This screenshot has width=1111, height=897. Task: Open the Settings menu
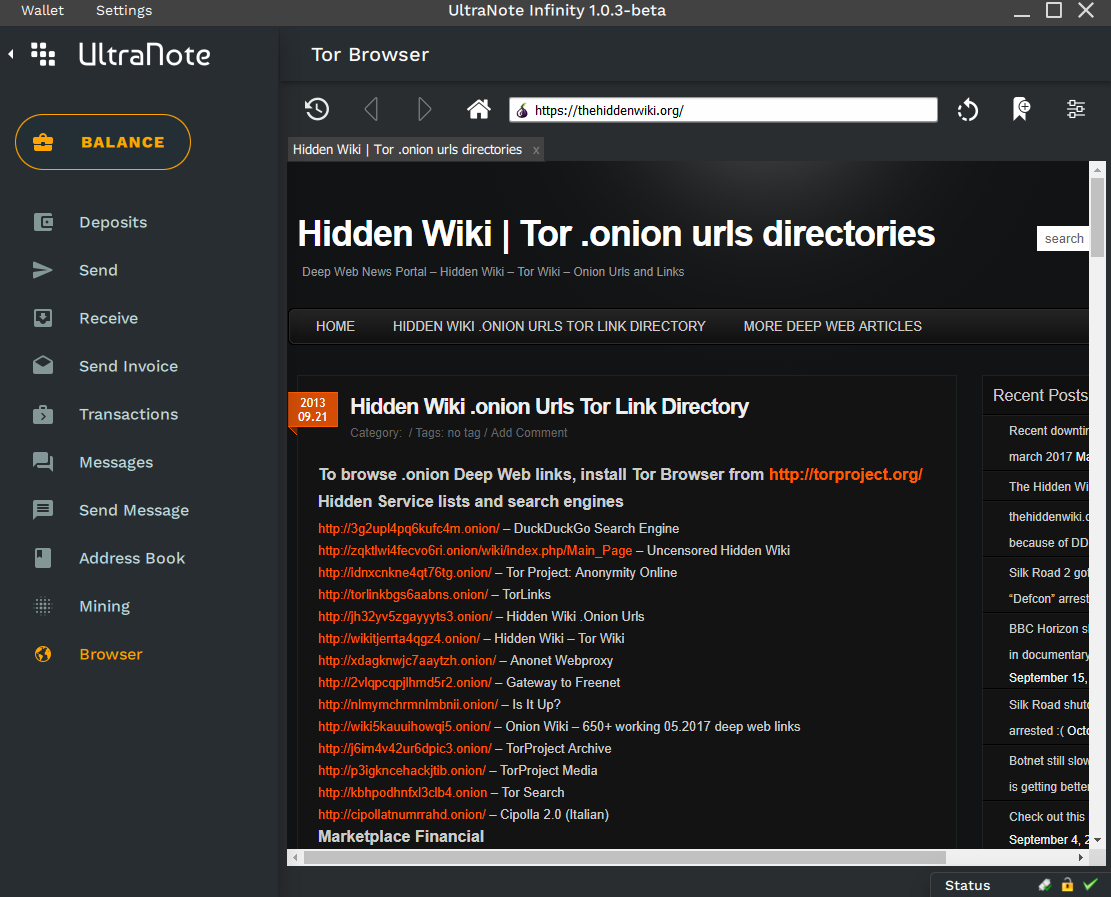tap(124, 11)
